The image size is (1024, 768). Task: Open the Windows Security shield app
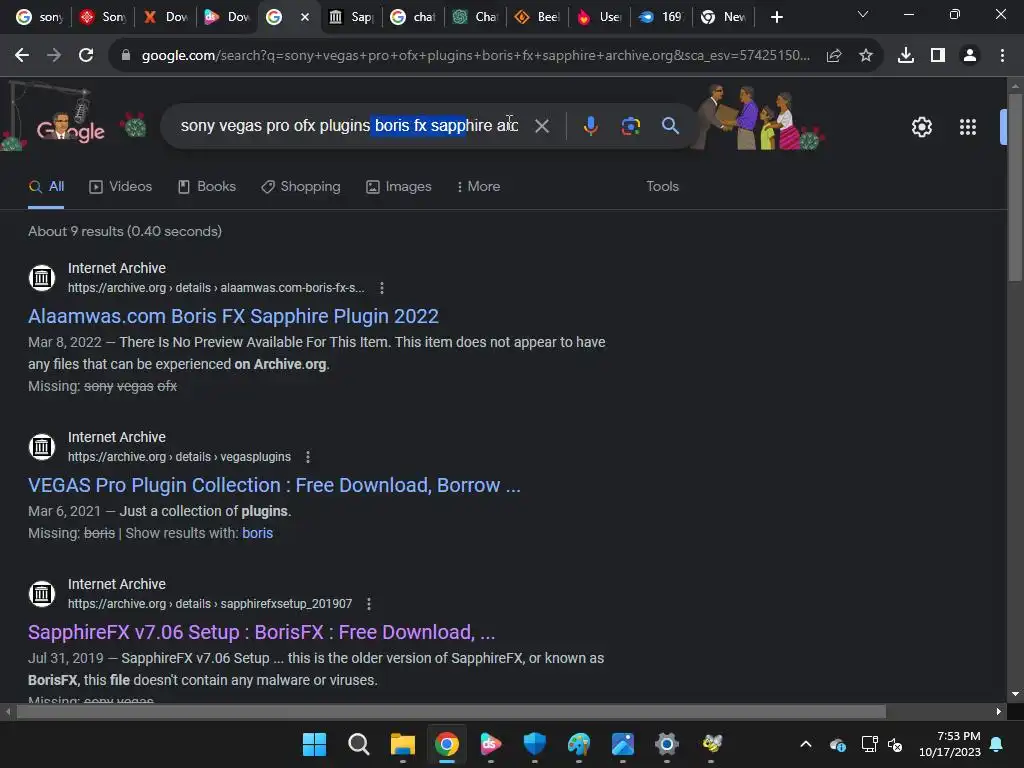tap(534, 744)
